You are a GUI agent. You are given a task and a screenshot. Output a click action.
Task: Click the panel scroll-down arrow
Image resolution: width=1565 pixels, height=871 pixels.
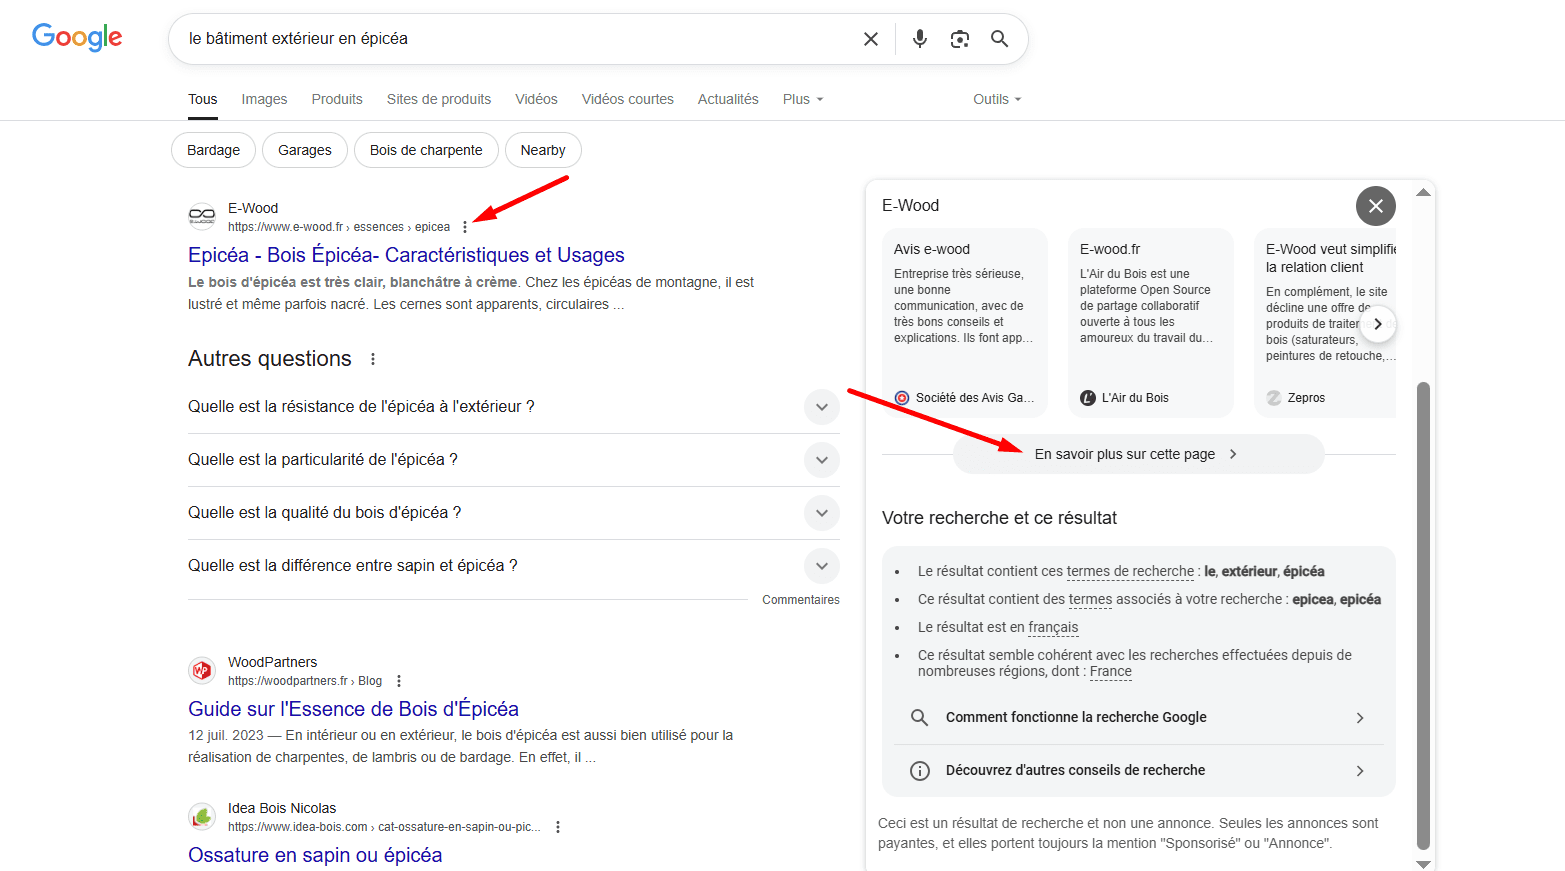(1424, 864)
